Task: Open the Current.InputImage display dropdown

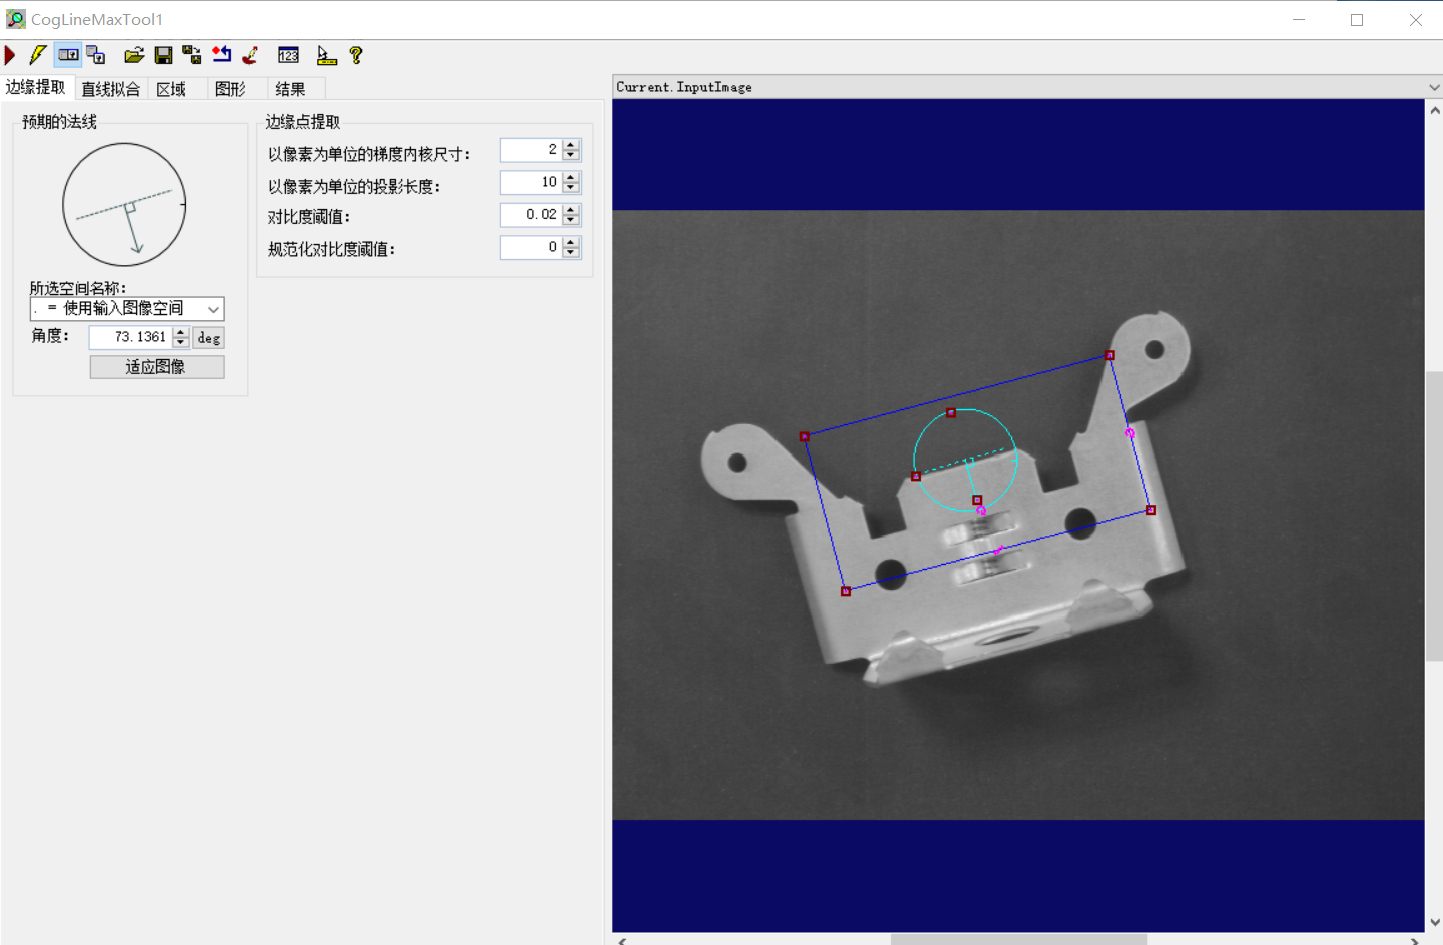Action: pyautogui.click(x=1430, y=87)
